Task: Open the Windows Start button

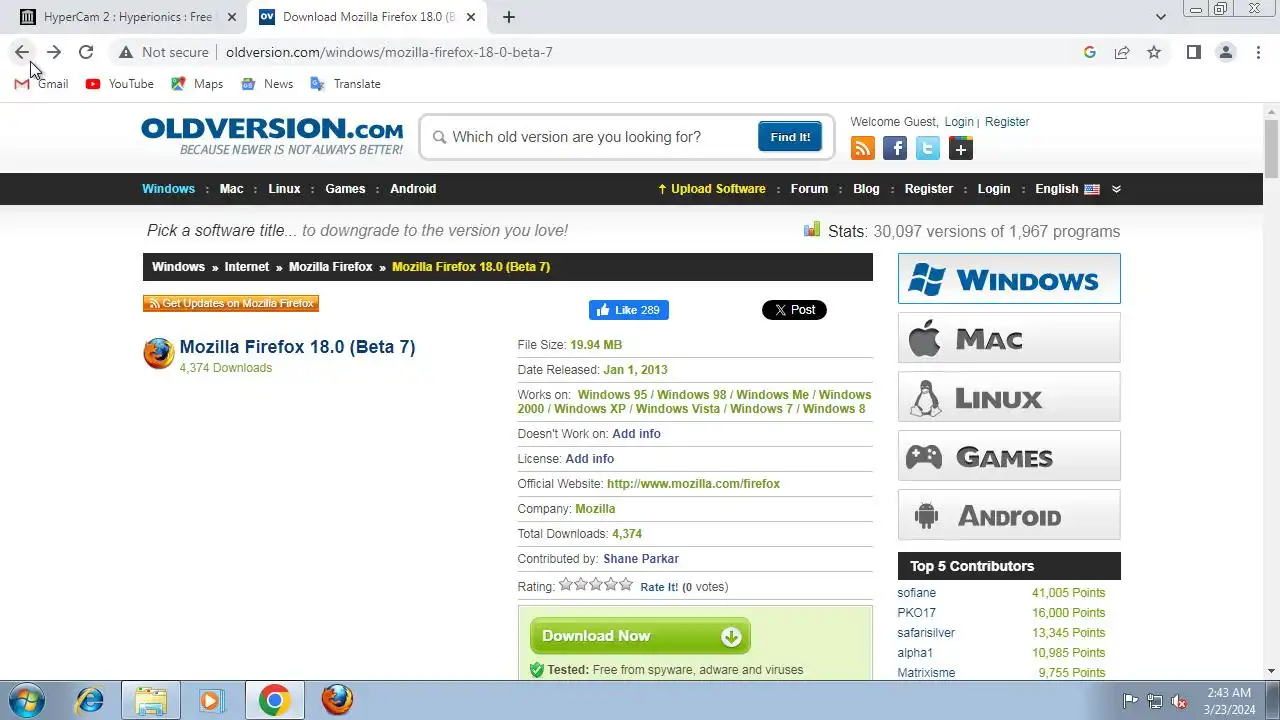Action: pos(27,700)
